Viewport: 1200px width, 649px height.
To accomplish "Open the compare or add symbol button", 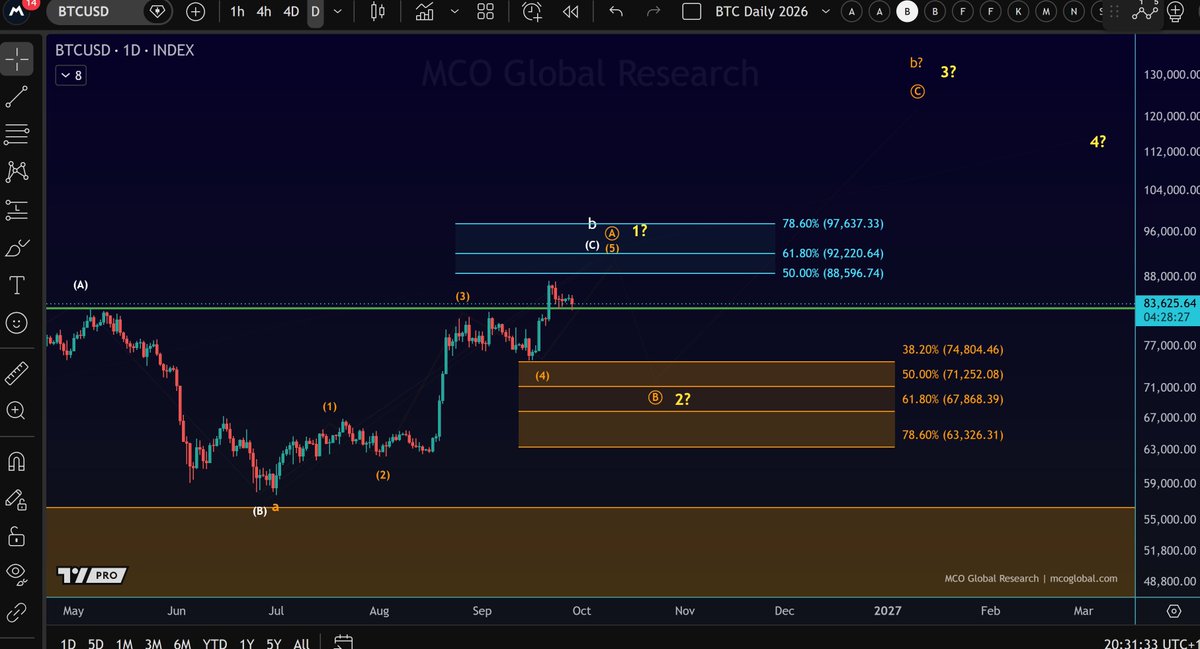I will coord(195,12).
